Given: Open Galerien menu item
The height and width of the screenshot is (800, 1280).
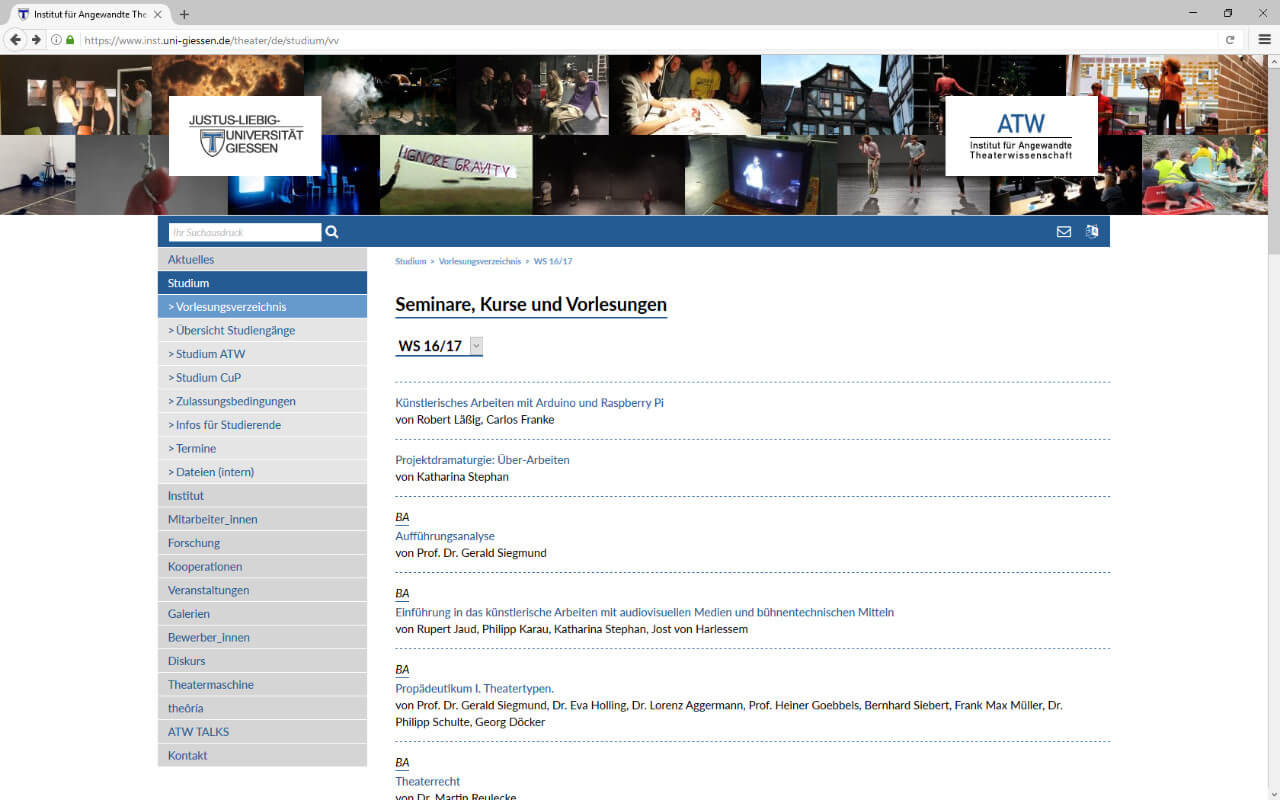Looking at the screenshot, I should 262,614.
